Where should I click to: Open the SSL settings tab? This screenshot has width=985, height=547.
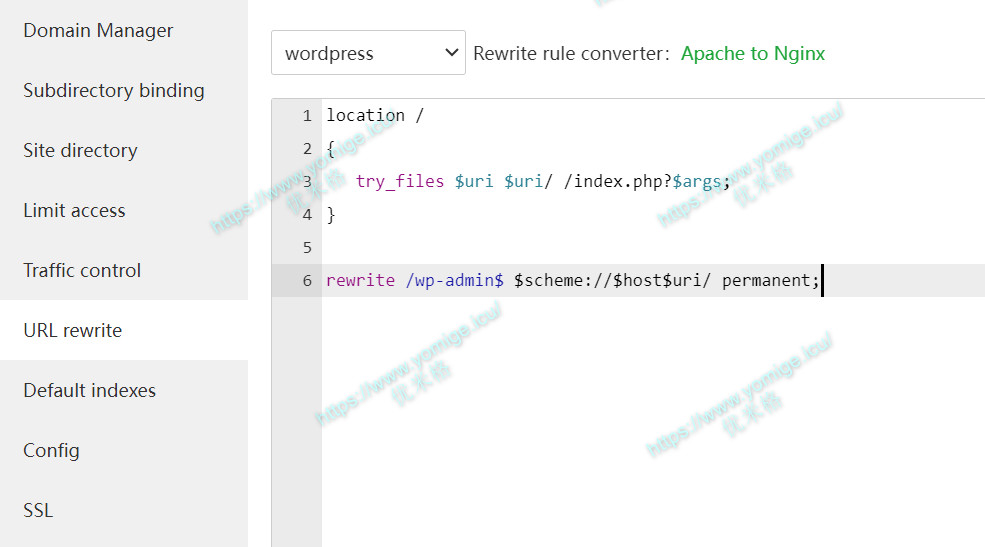38,511
